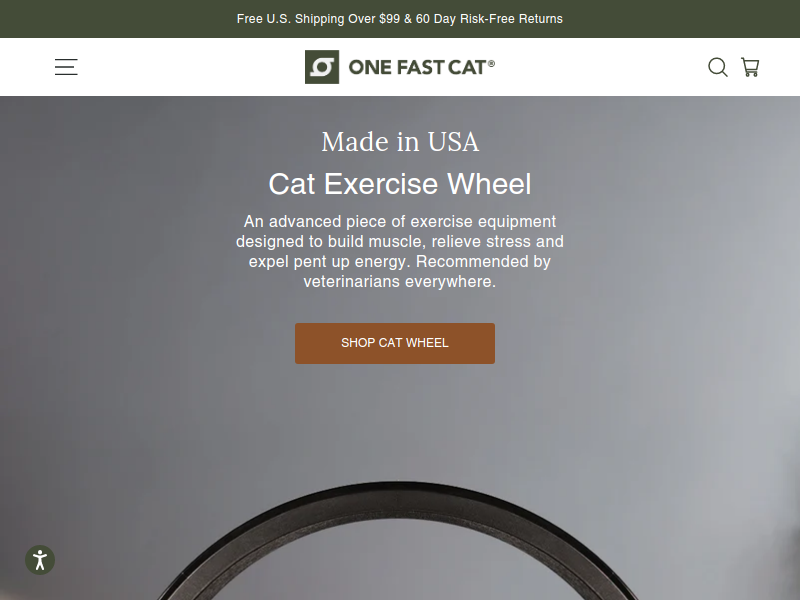Click the Free U.S. Shipping announcement text
The image size is (800, 600).
point(306,19)
